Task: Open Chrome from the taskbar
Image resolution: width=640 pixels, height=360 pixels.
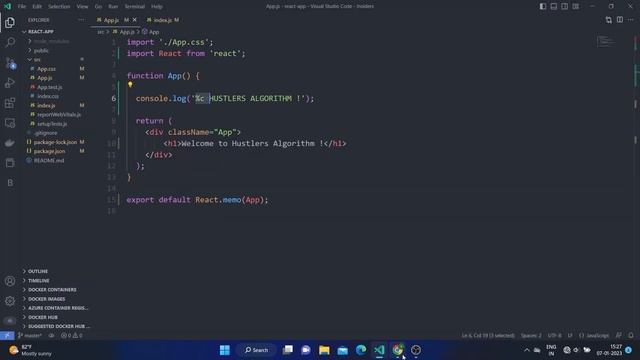Action: (398, 350)
